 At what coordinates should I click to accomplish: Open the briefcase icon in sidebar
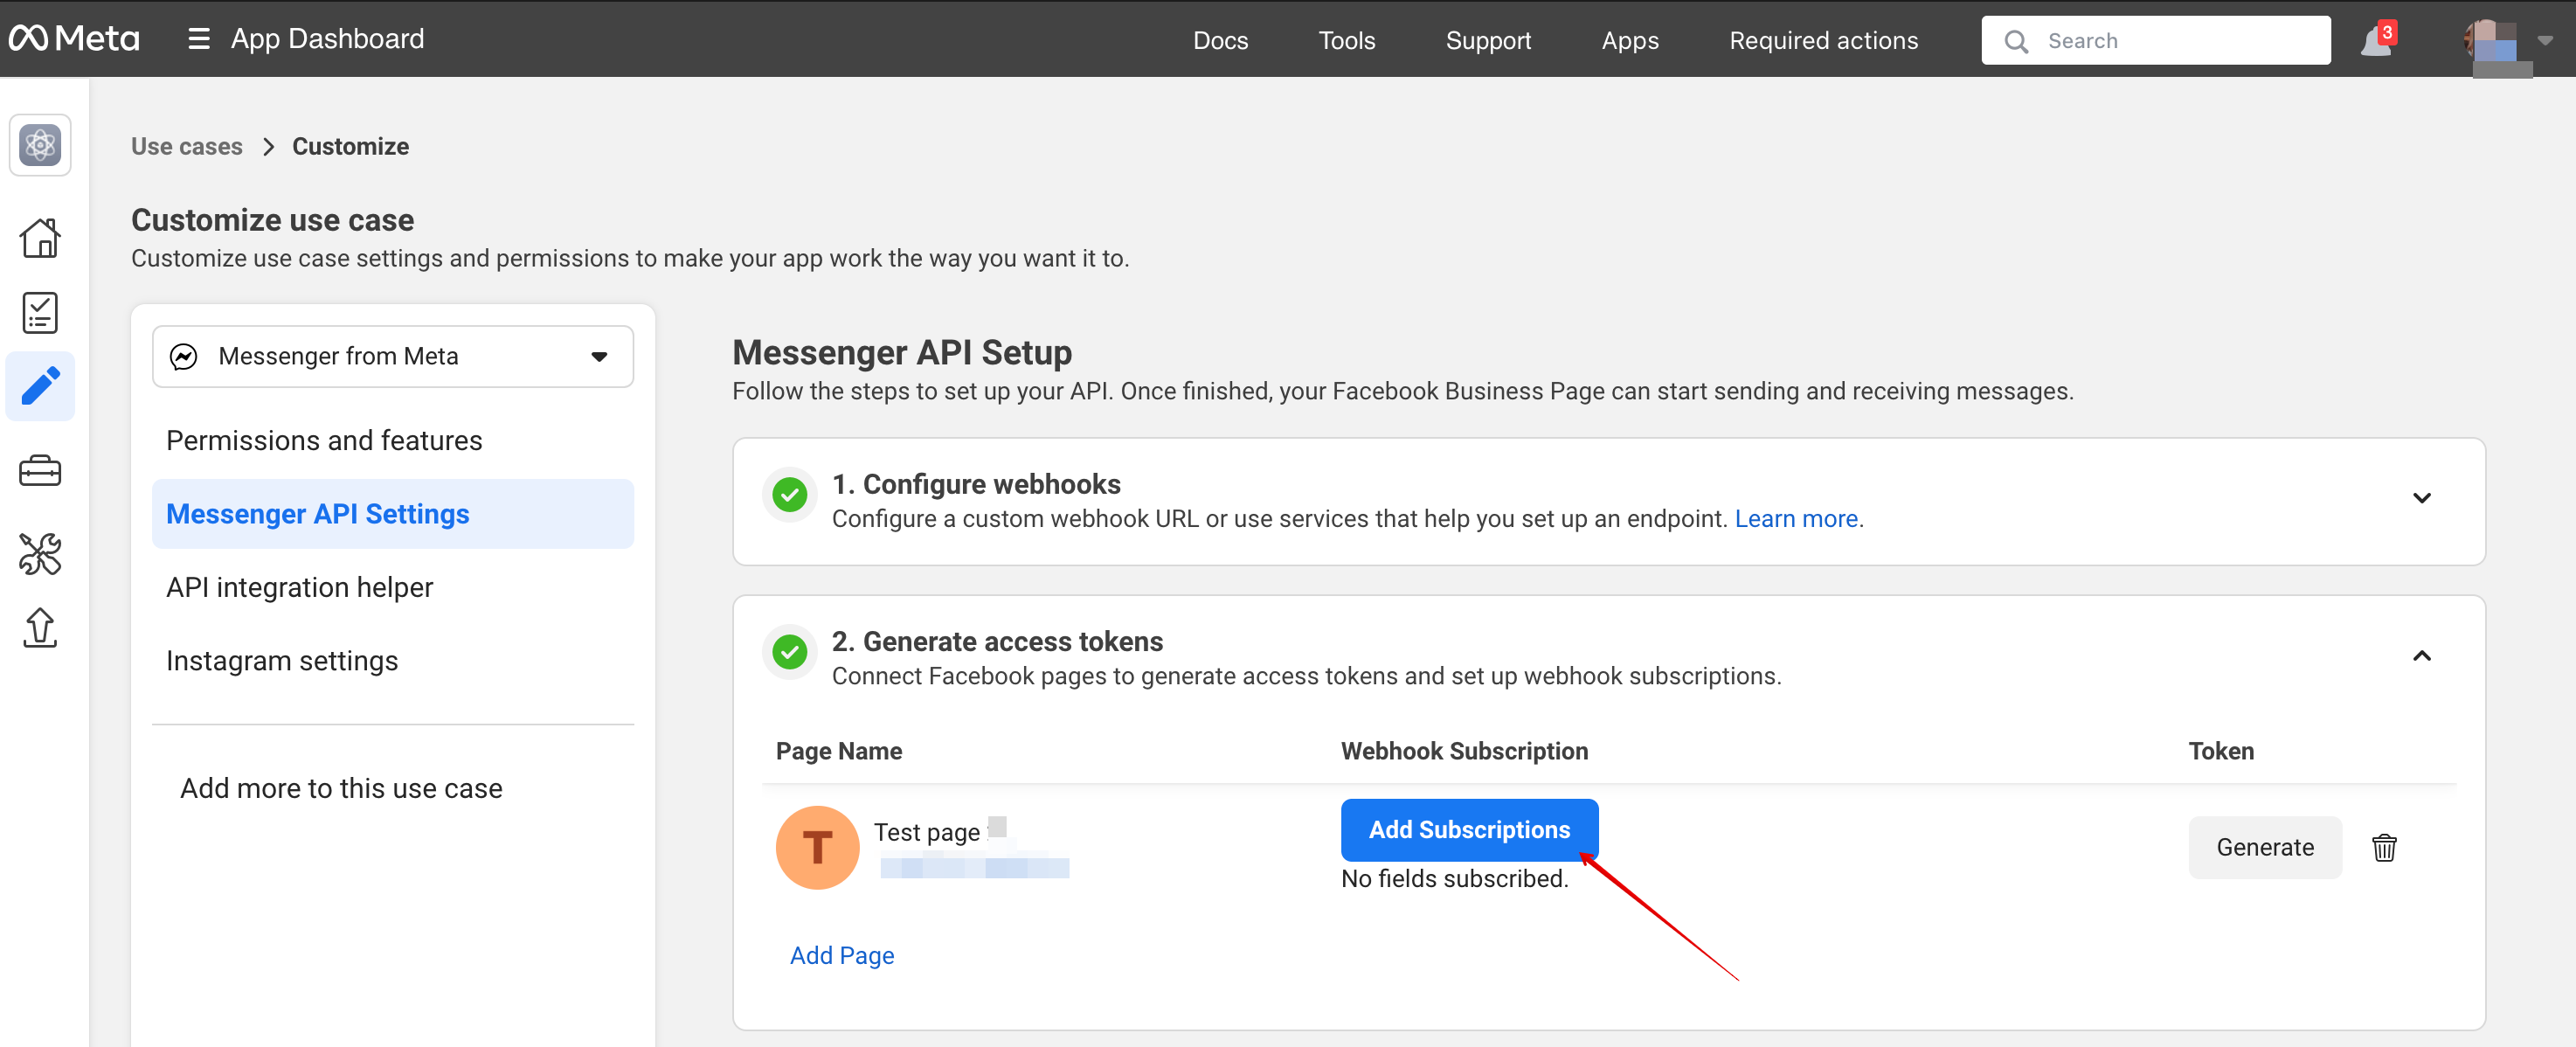coord(40,470)
